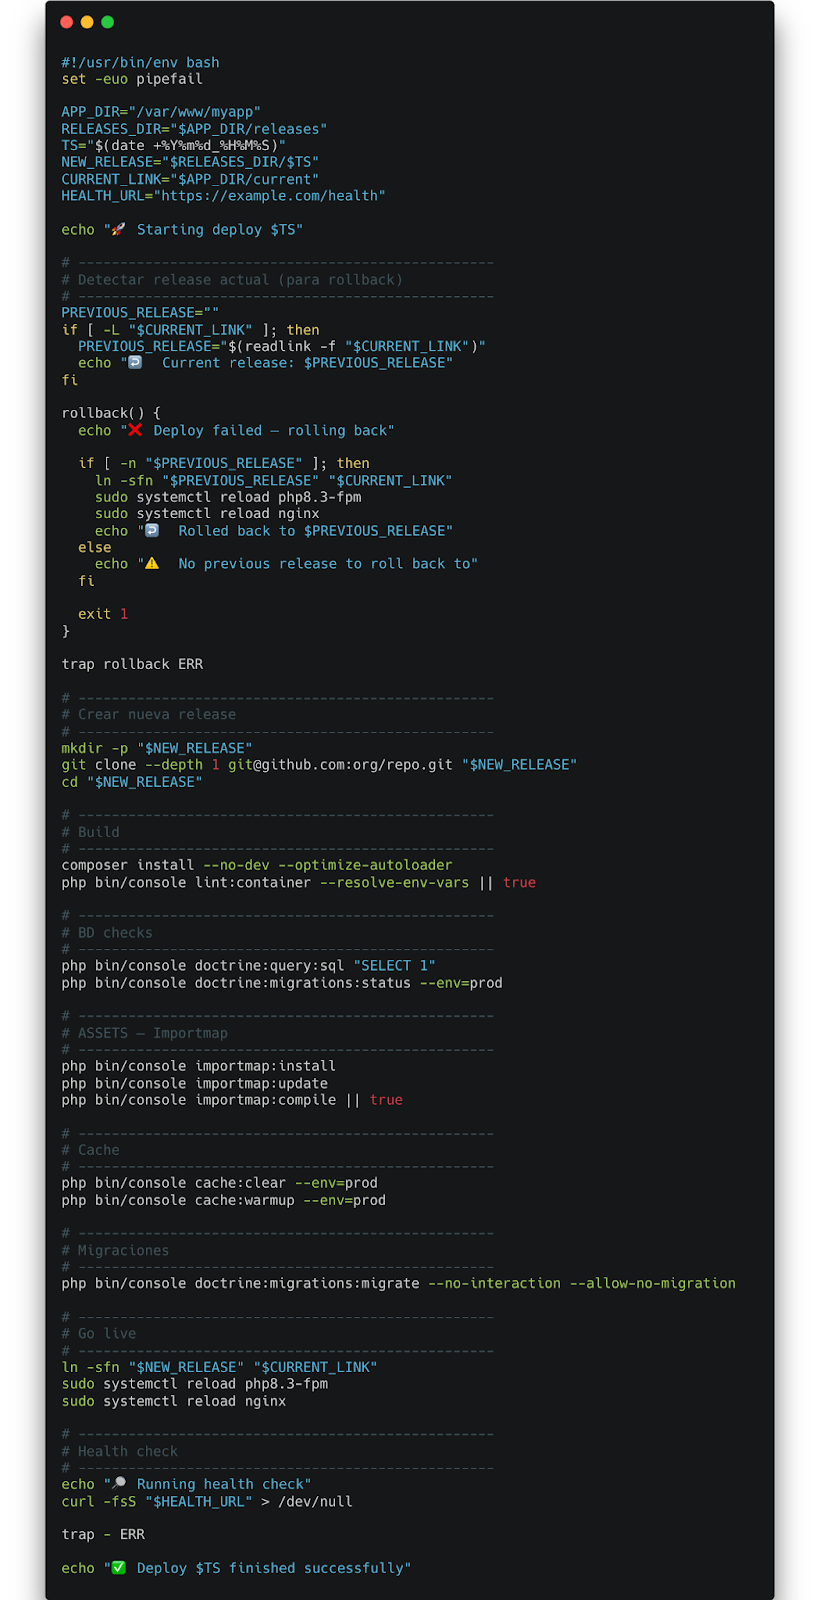820x1600 pixels.
Task: Click the magnifying glass before Running health check
Action: pyautogui.click(x=118, y=1483)
